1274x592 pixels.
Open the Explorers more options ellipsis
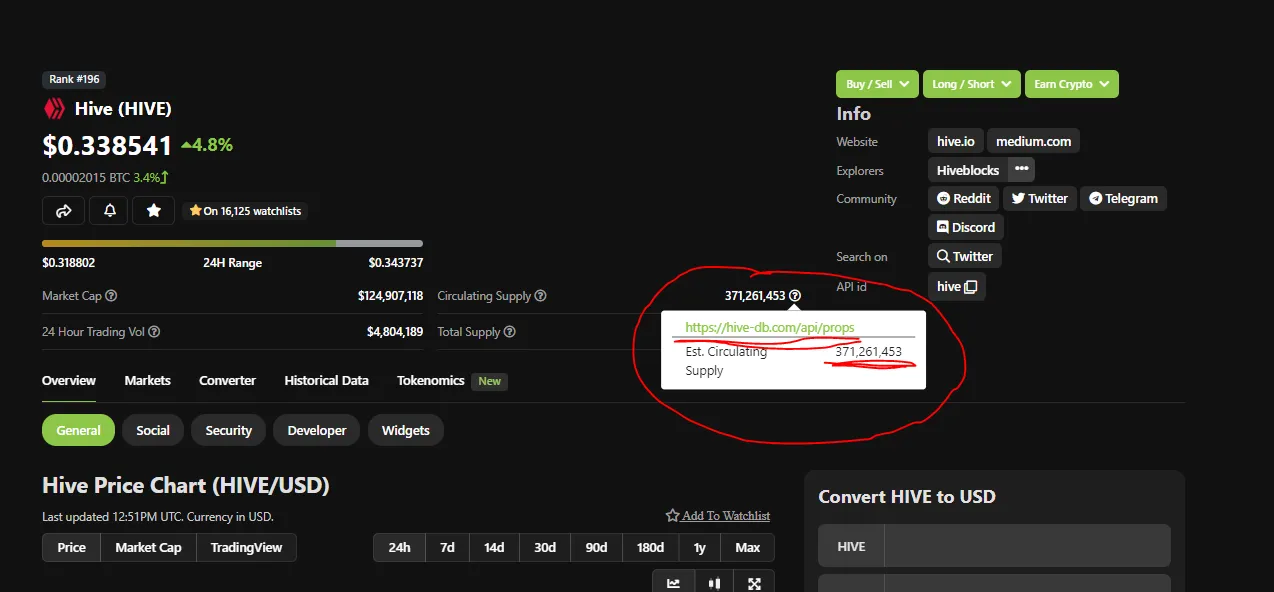[x=1021, y=169]
